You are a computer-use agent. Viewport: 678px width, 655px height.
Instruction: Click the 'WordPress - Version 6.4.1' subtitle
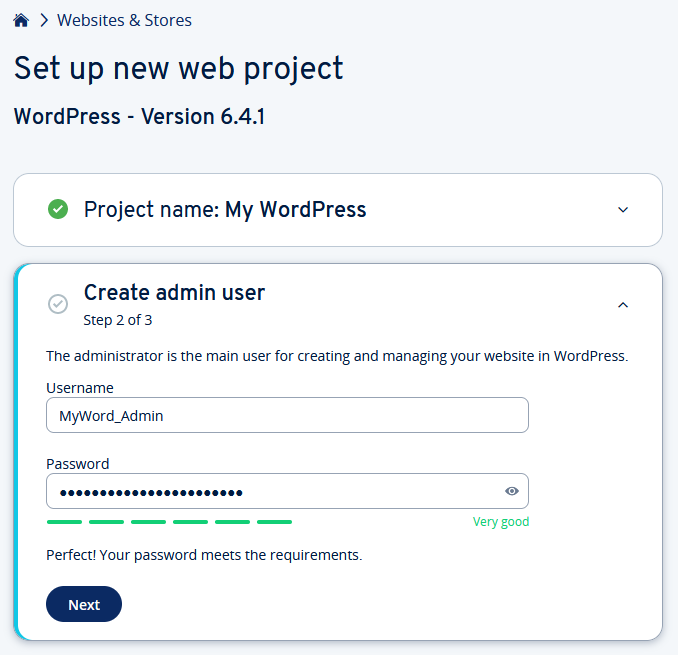point(139,117)
